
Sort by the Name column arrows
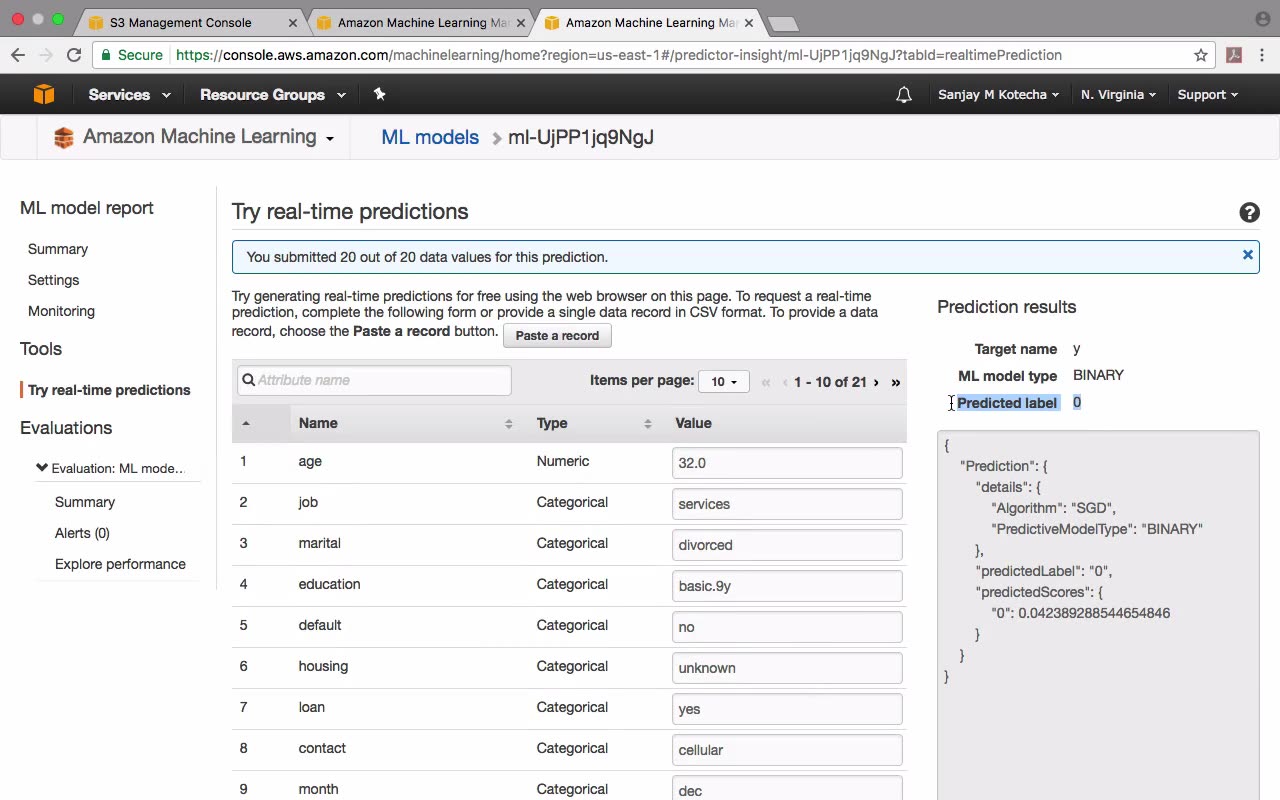508,424
